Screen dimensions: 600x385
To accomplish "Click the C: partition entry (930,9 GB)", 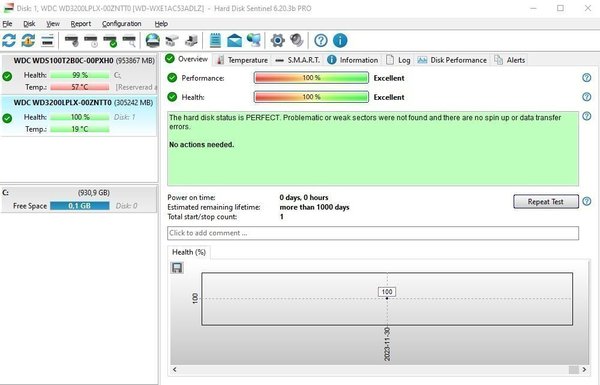I will click(79, 199).
